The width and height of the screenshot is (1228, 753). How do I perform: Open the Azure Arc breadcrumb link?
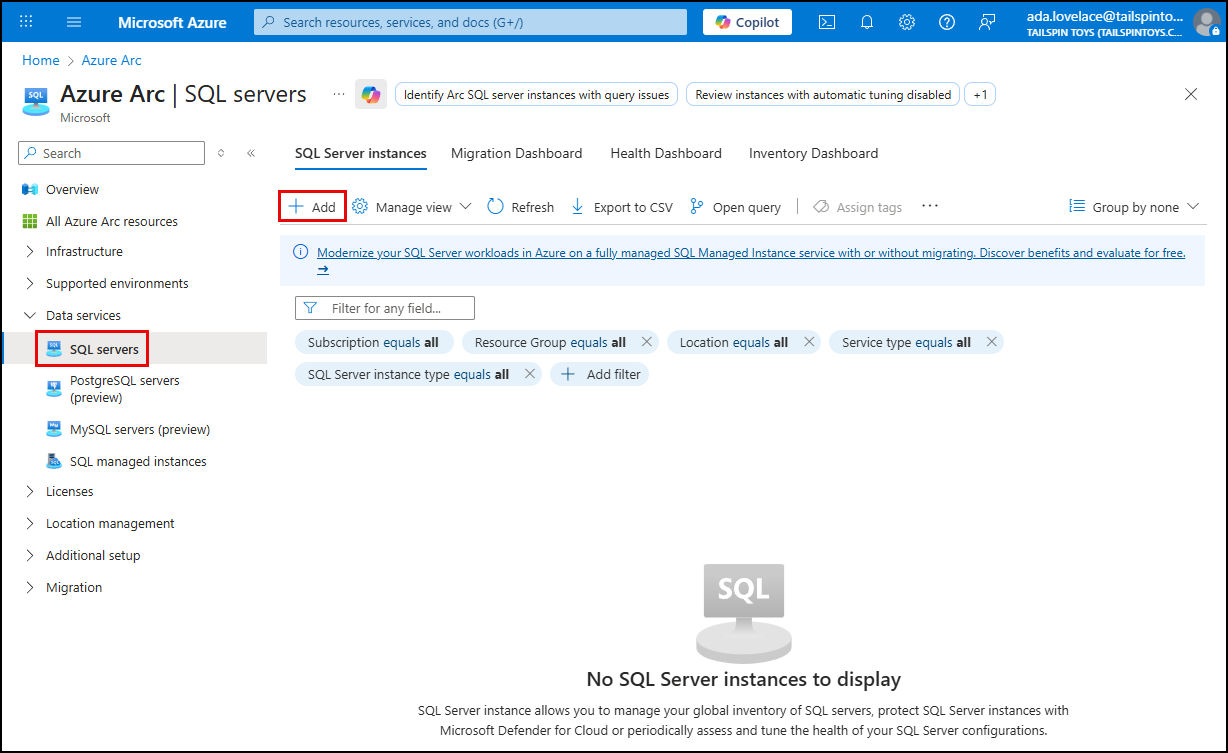tap(111, 60)
